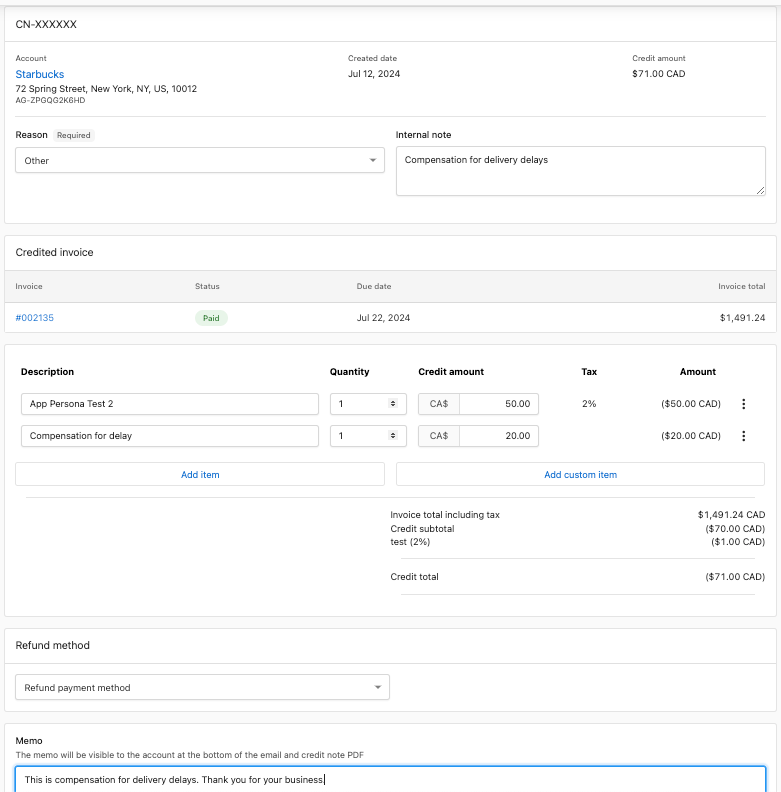
Task: Edit the 50.00 credit amount field
Action: tap(499, 404)
